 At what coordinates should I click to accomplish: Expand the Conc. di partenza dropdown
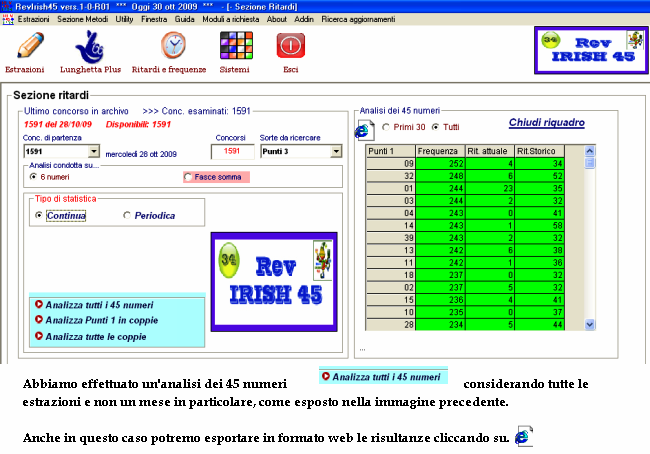point(94,151)
